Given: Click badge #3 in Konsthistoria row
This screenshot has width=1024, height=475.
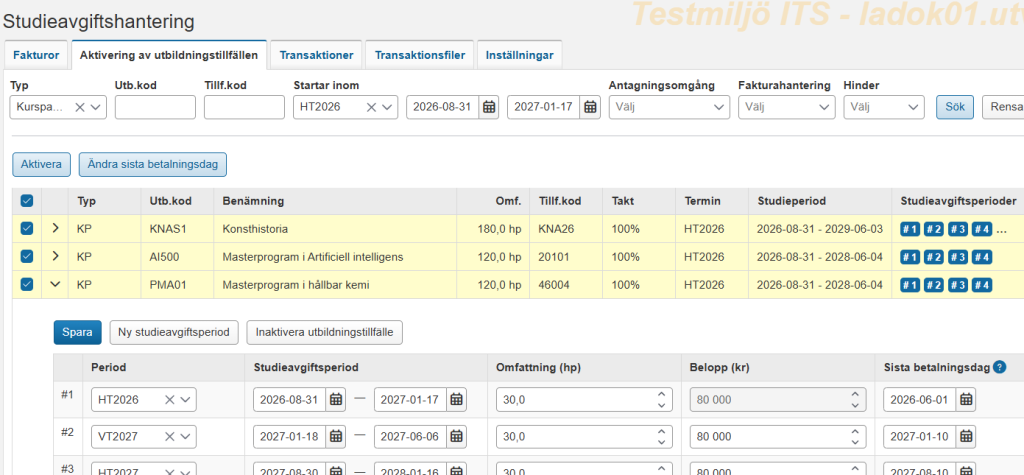Looking at the screenshot, I should pos(958,229).
